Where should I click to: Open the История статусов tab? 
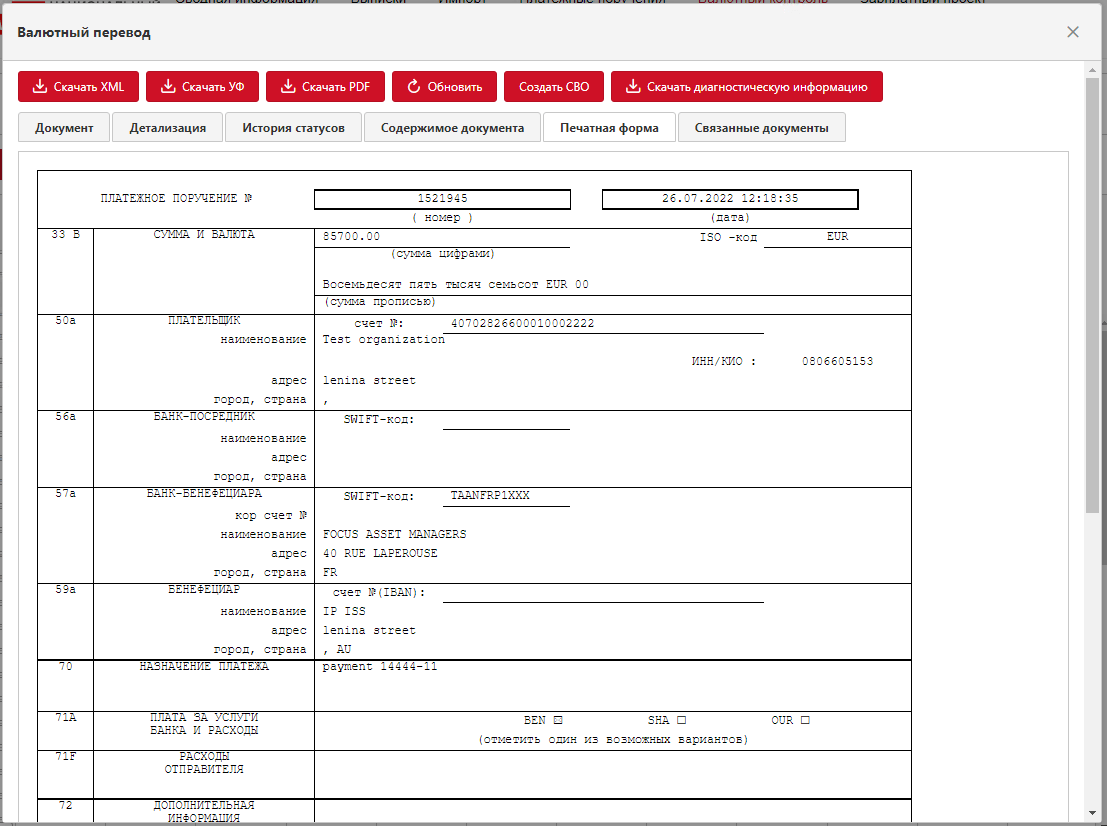293,128
